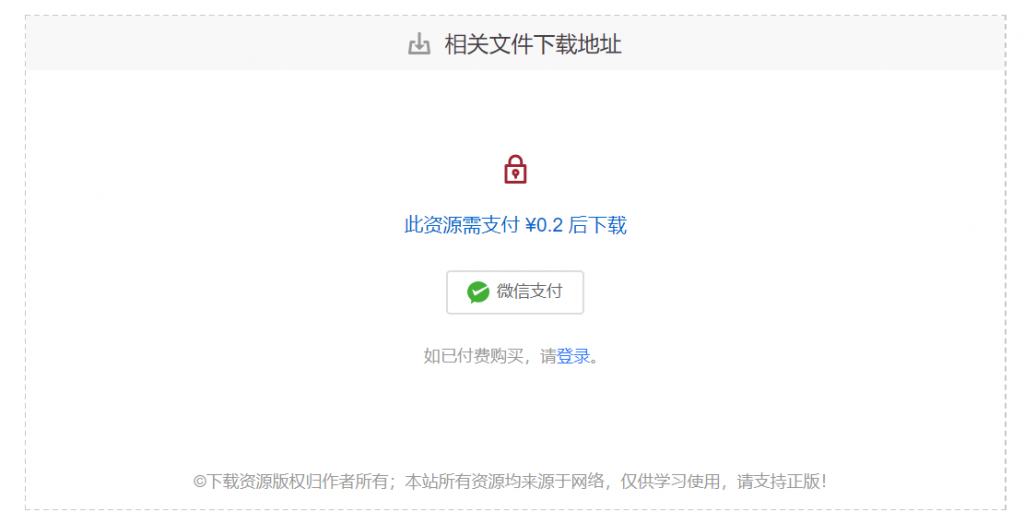Click the red padlock icon
The height and width of the screenshot is (524, 1024).
click(515, 169)
